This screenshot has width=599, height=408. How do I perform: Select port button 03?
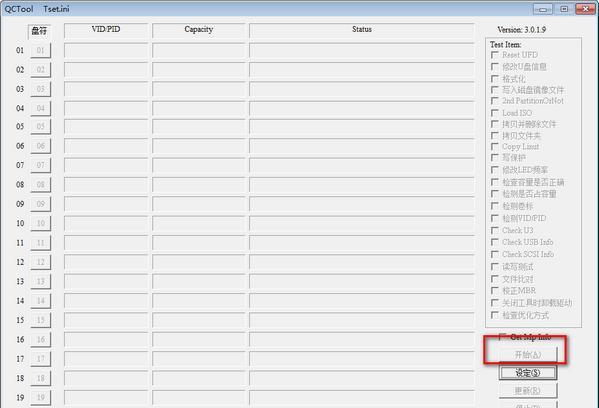[x=40, y=89]
